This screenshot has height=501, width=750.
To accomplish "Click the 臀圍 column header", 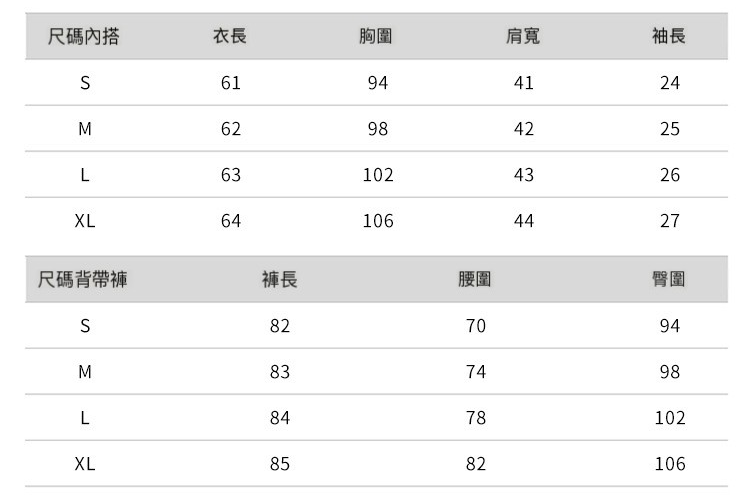I will 669,280.
